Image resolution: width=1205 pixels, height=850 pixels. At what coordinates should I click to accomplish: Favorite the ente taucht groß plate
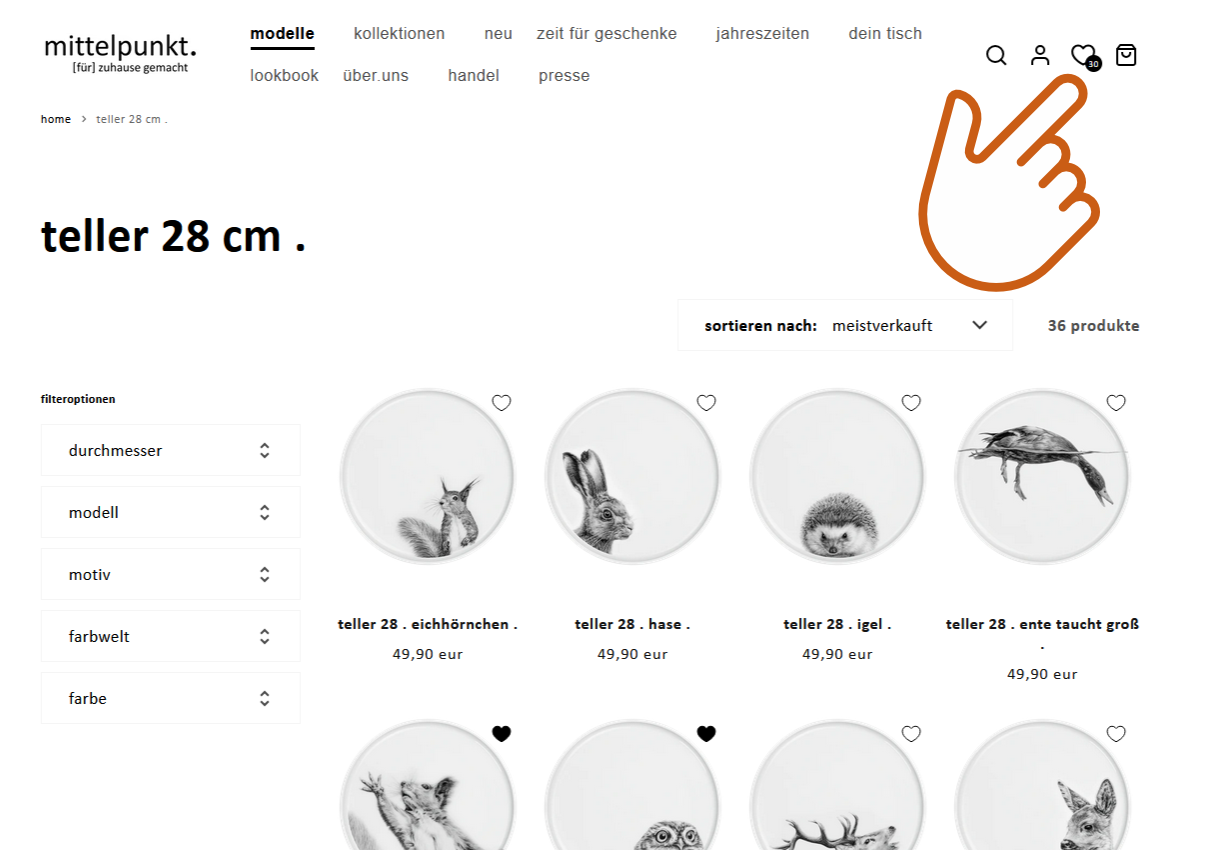[1116, 403]
